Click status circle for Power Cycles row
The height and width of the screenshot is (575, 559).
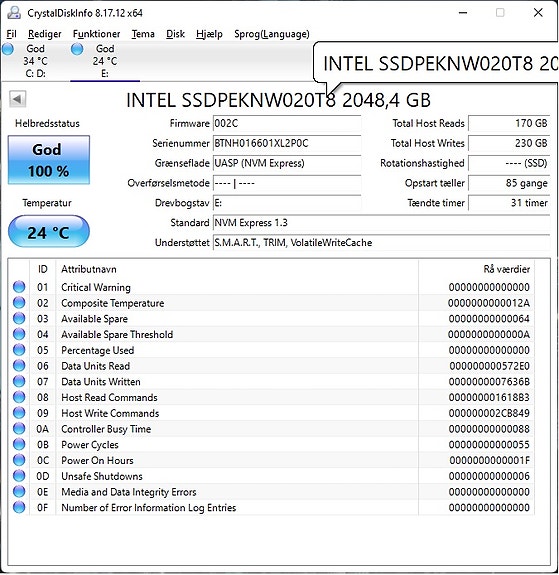(x=19, y=444)
